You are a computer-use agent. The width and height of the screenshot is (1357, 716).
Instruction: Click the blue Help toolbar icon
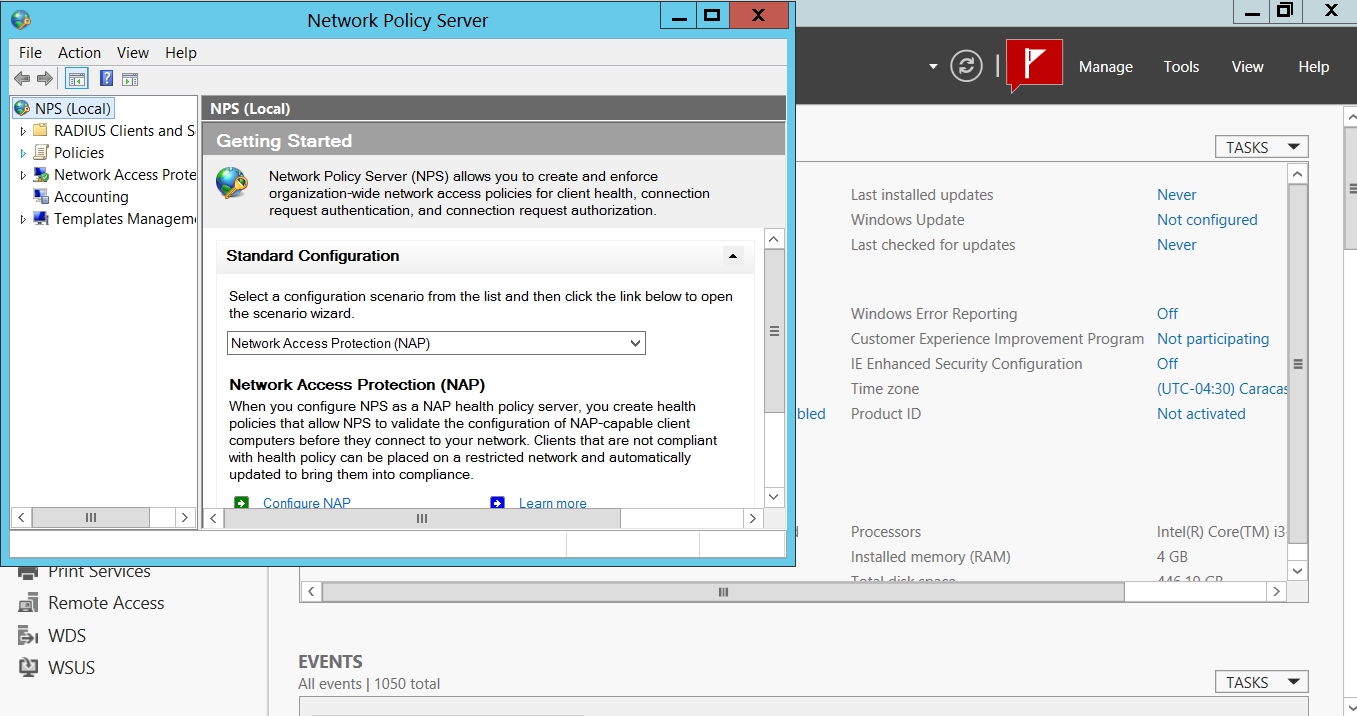click(106, 79)
